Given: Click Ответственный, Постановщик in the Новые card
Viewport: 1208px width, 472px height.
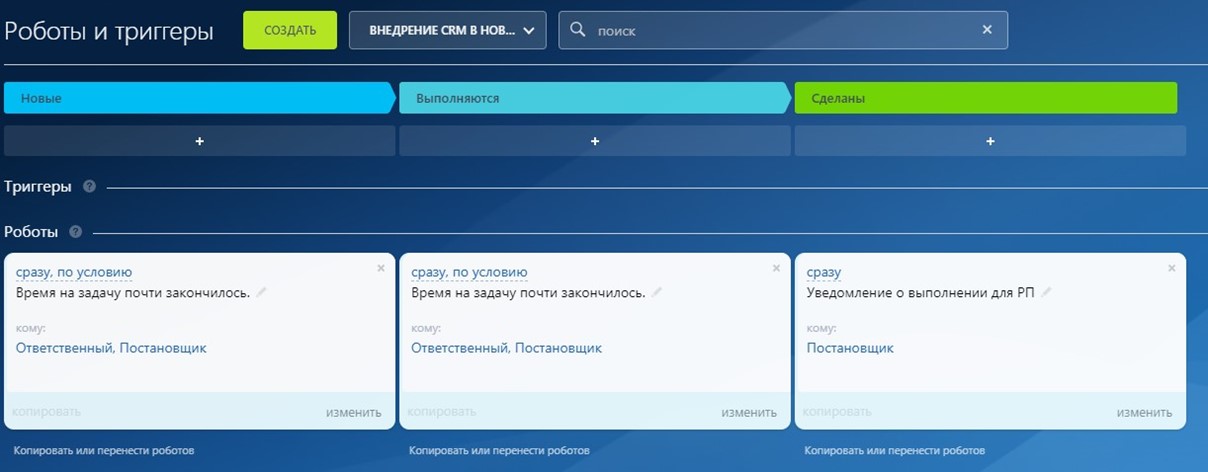Looking at the screenshot, I should tap(111, 348).
